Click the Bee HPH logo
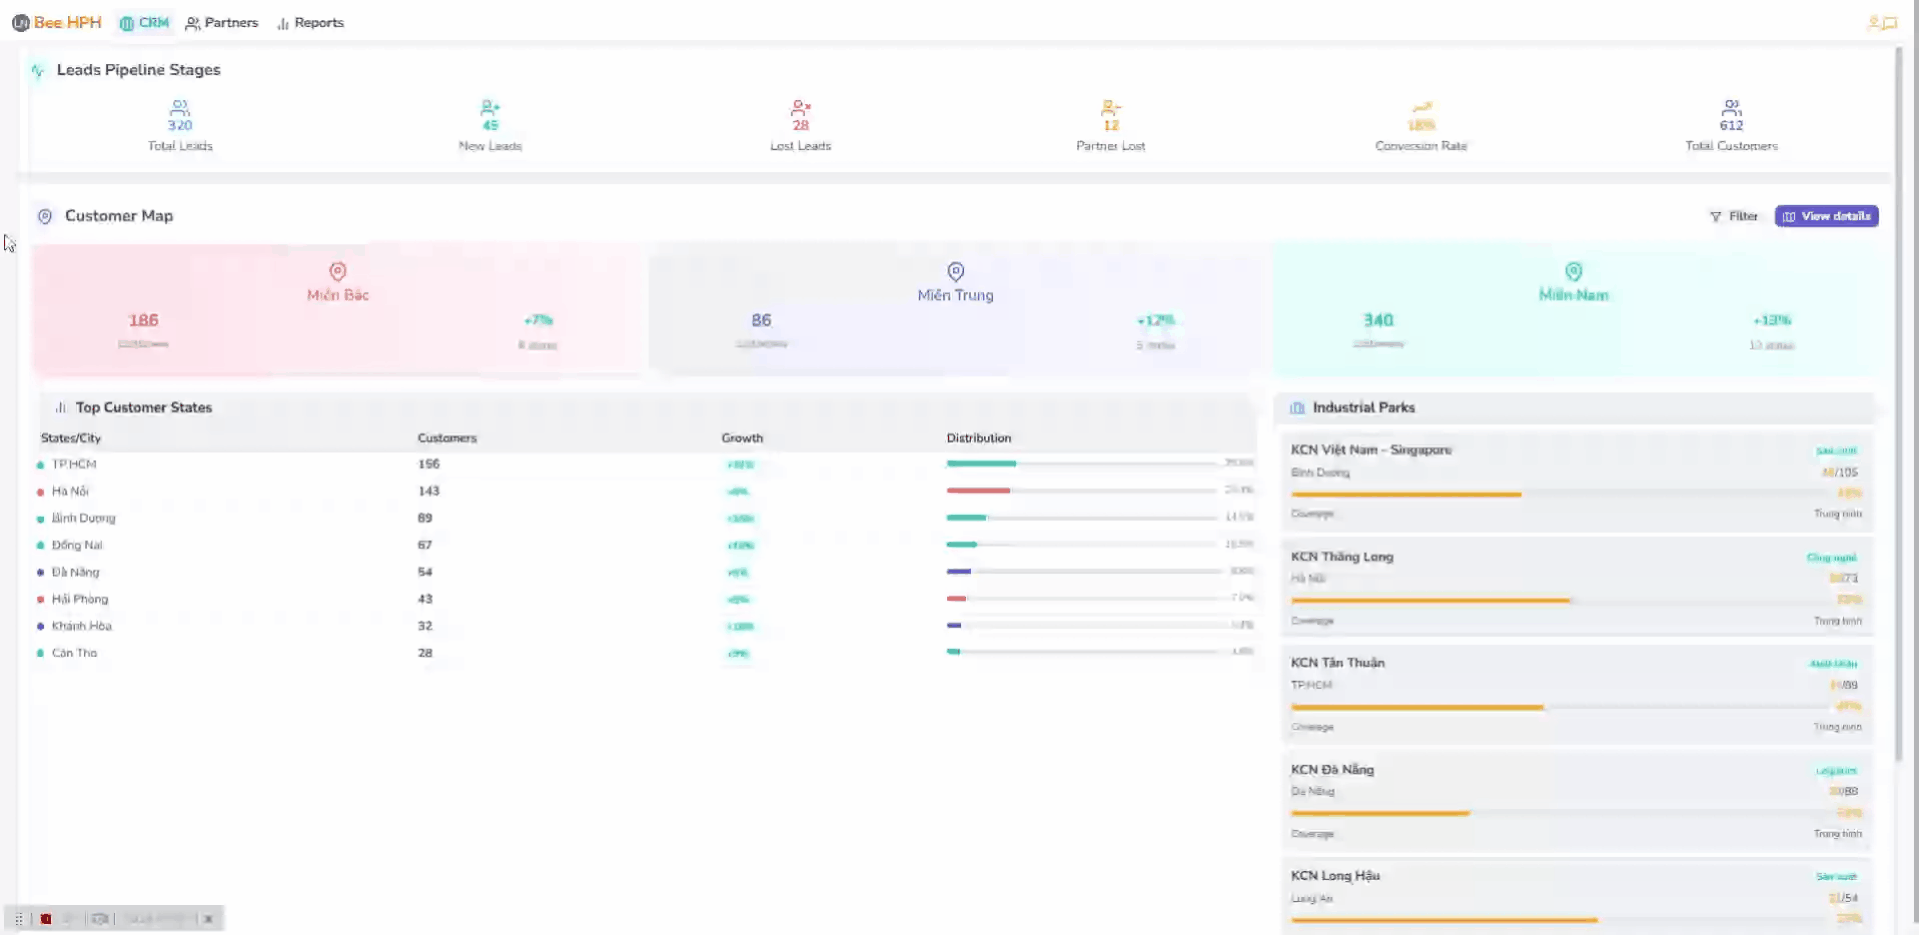 (x=56, y=22)
